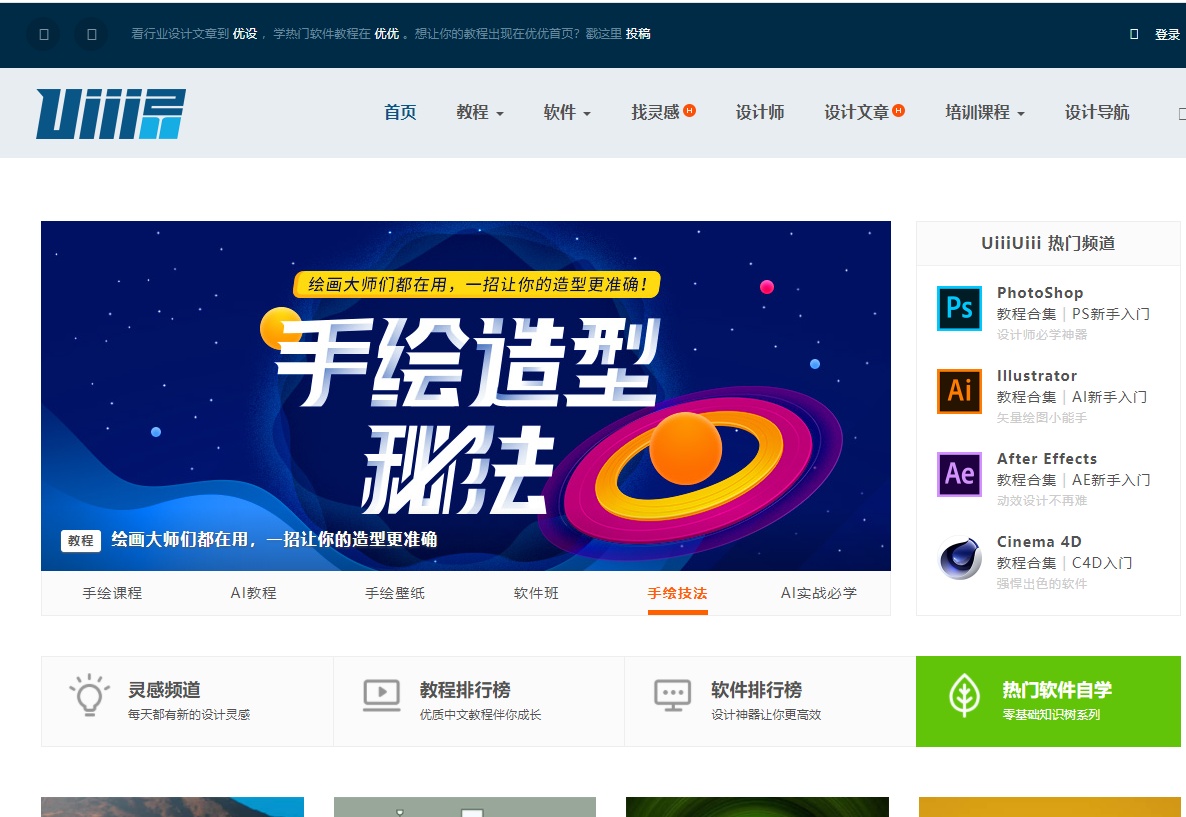Open AE新手入门 link
The image size is (1186, 817).
(1110, 480)
